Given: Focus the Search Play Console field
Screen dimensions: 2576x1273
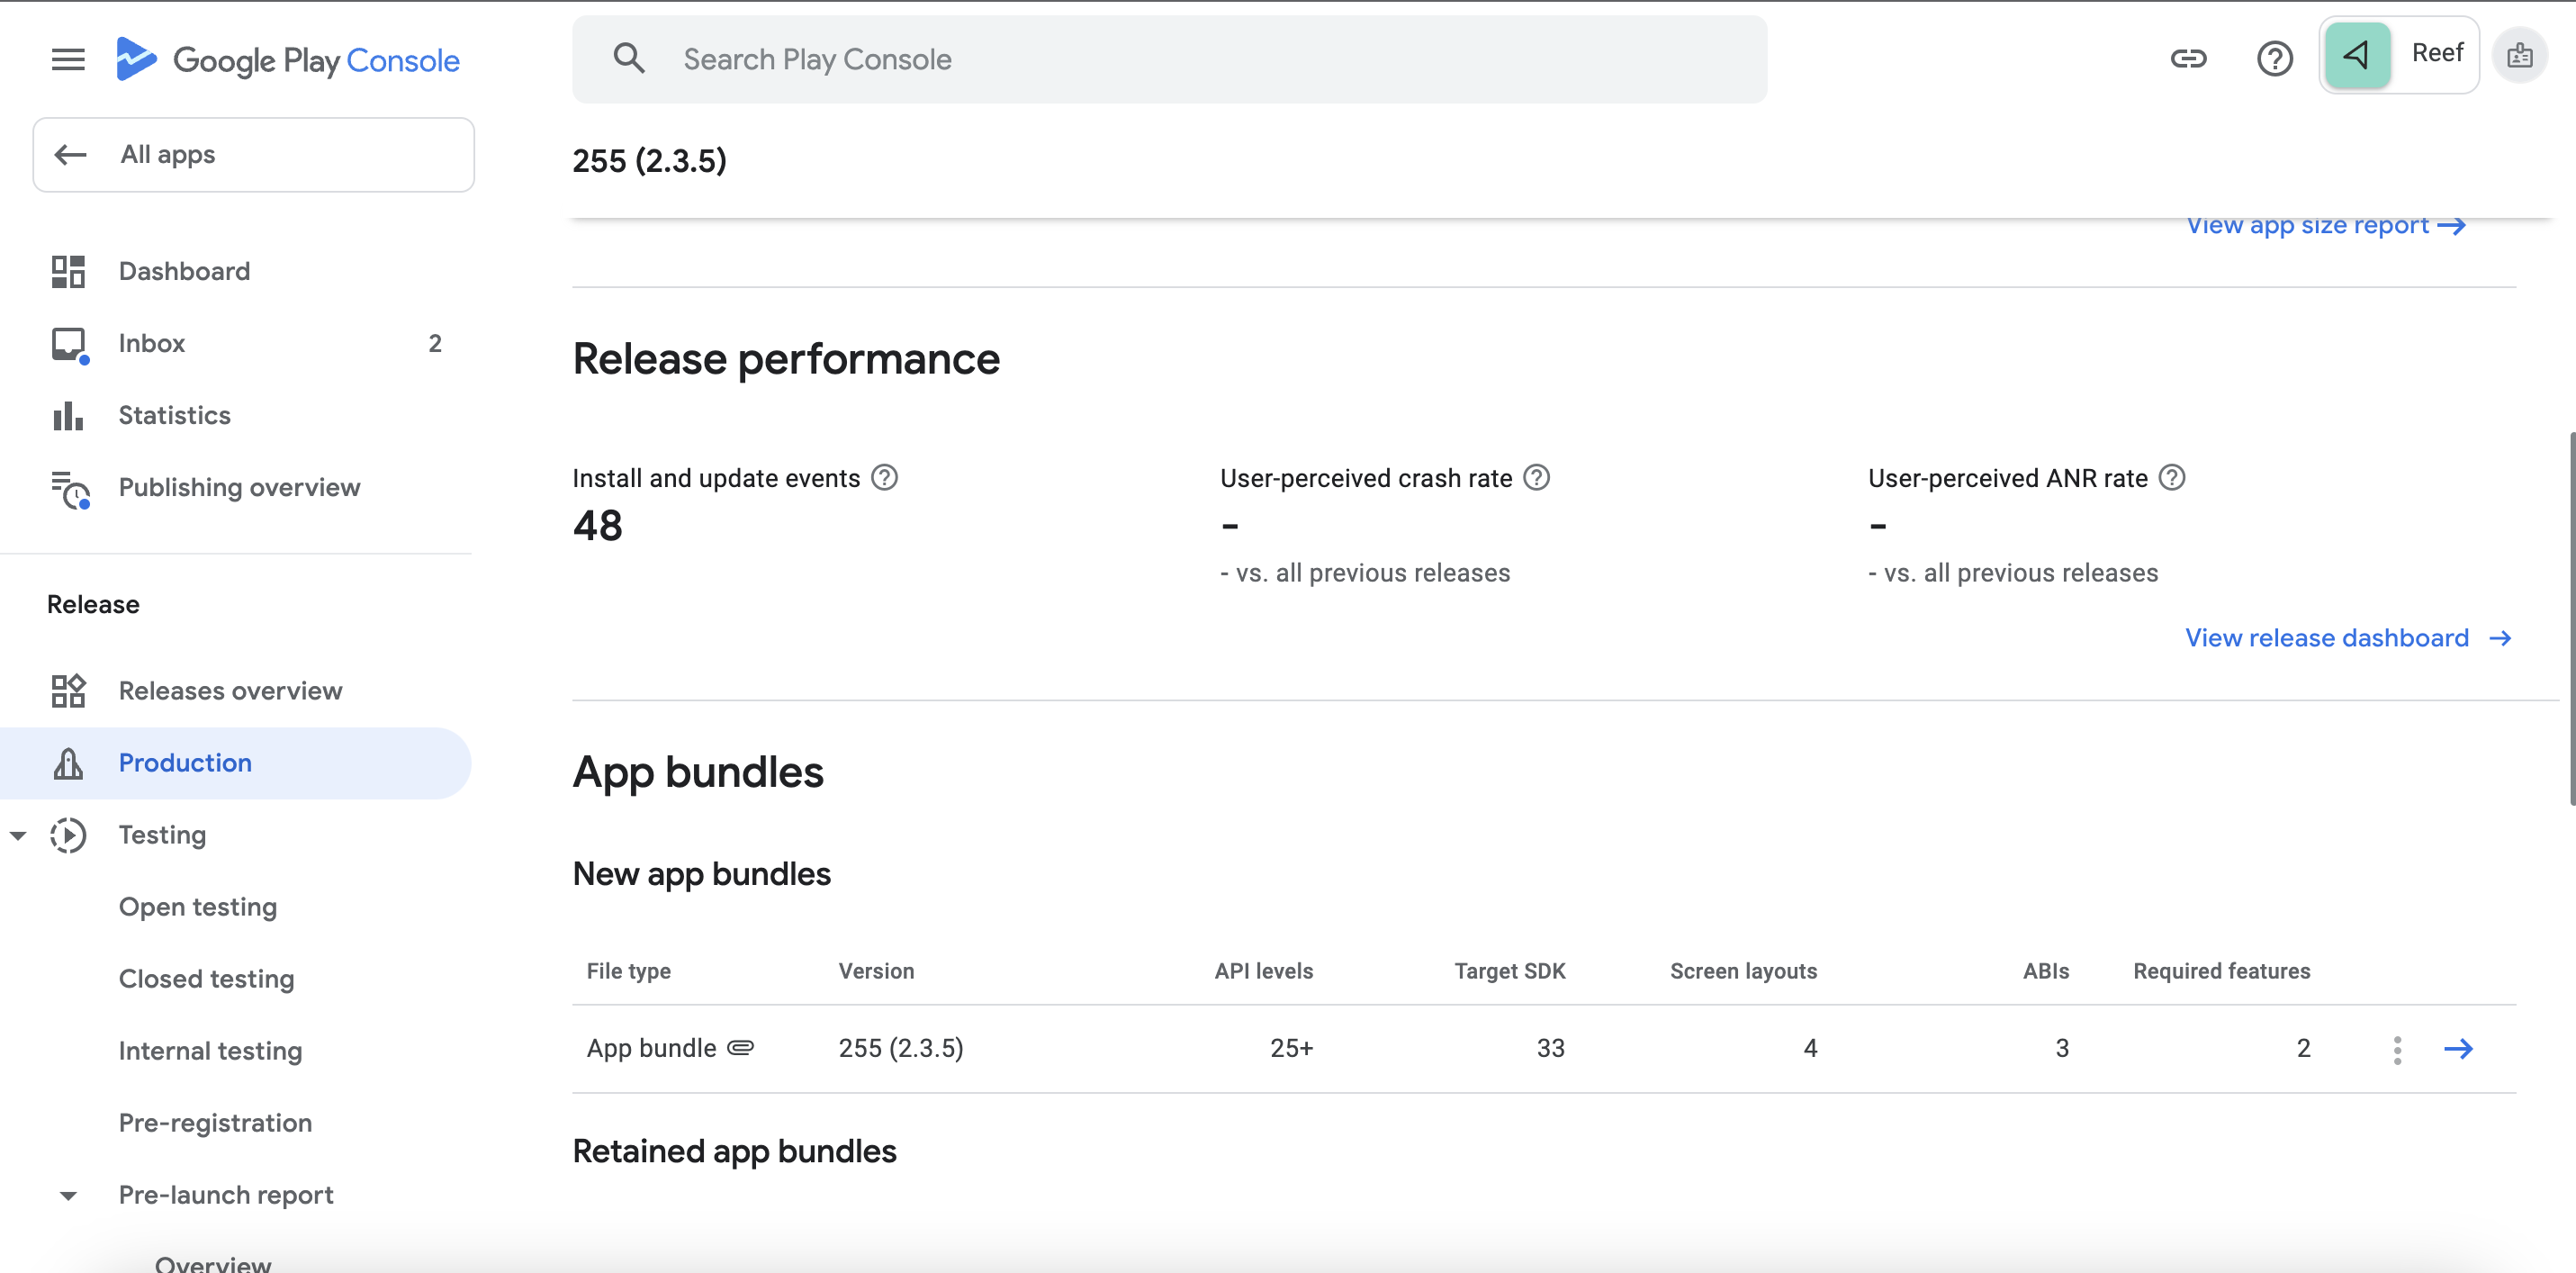Looking at the screenshot, I should tap(1169, 59).
